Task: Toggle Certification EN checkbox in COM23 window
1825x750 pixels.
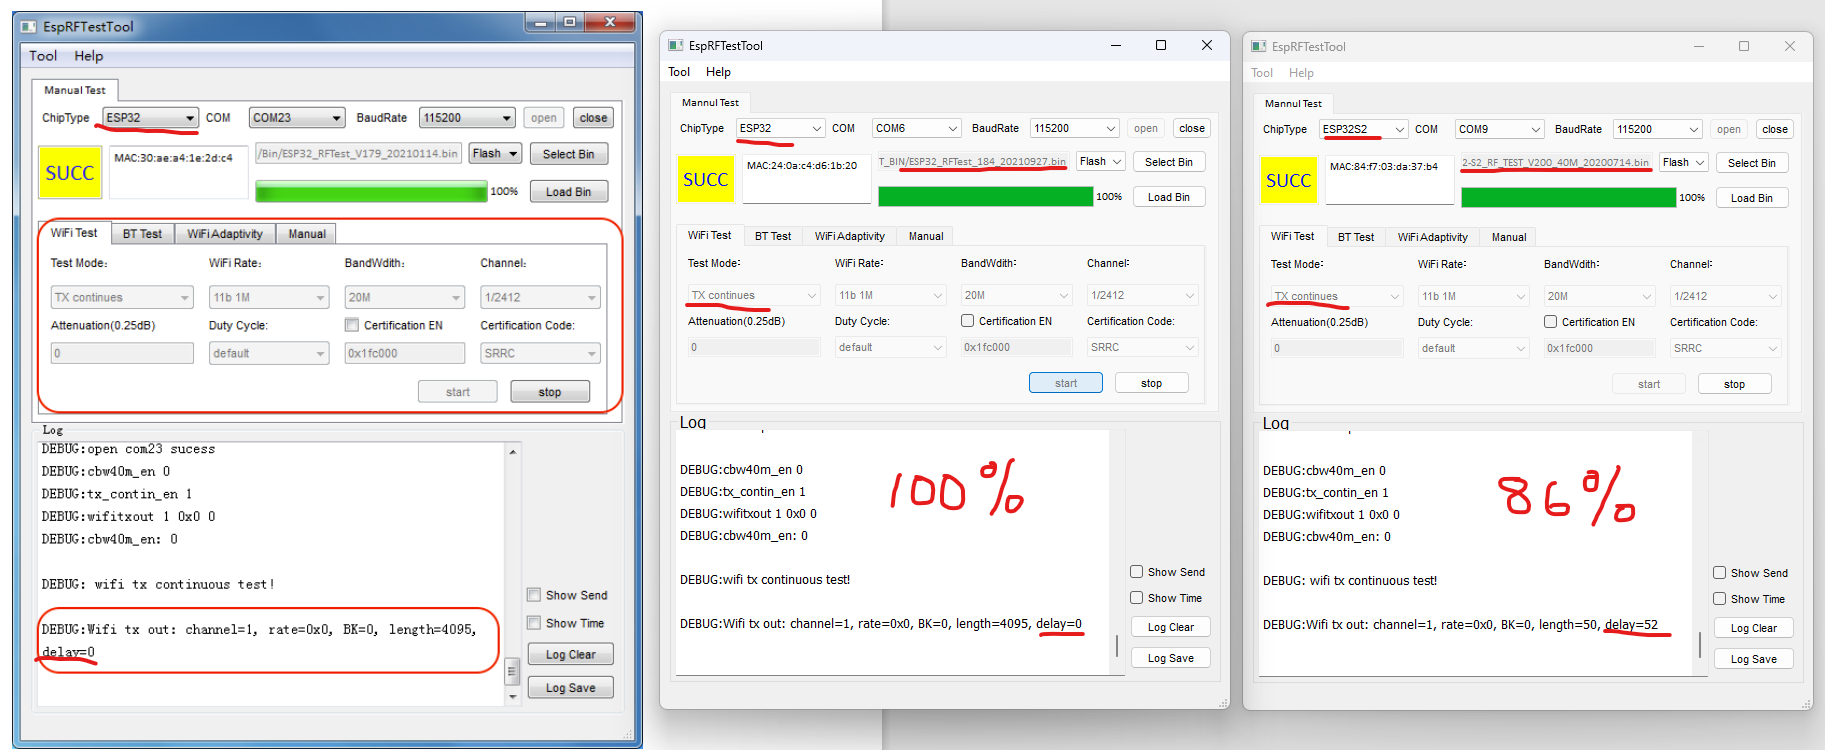Action: 352,325
